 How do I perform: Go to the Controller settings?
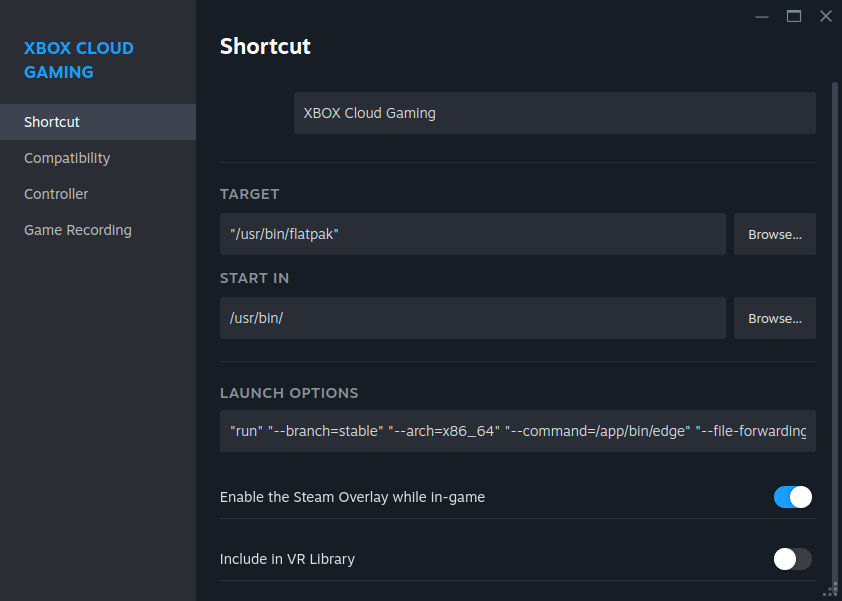(56, 194)
